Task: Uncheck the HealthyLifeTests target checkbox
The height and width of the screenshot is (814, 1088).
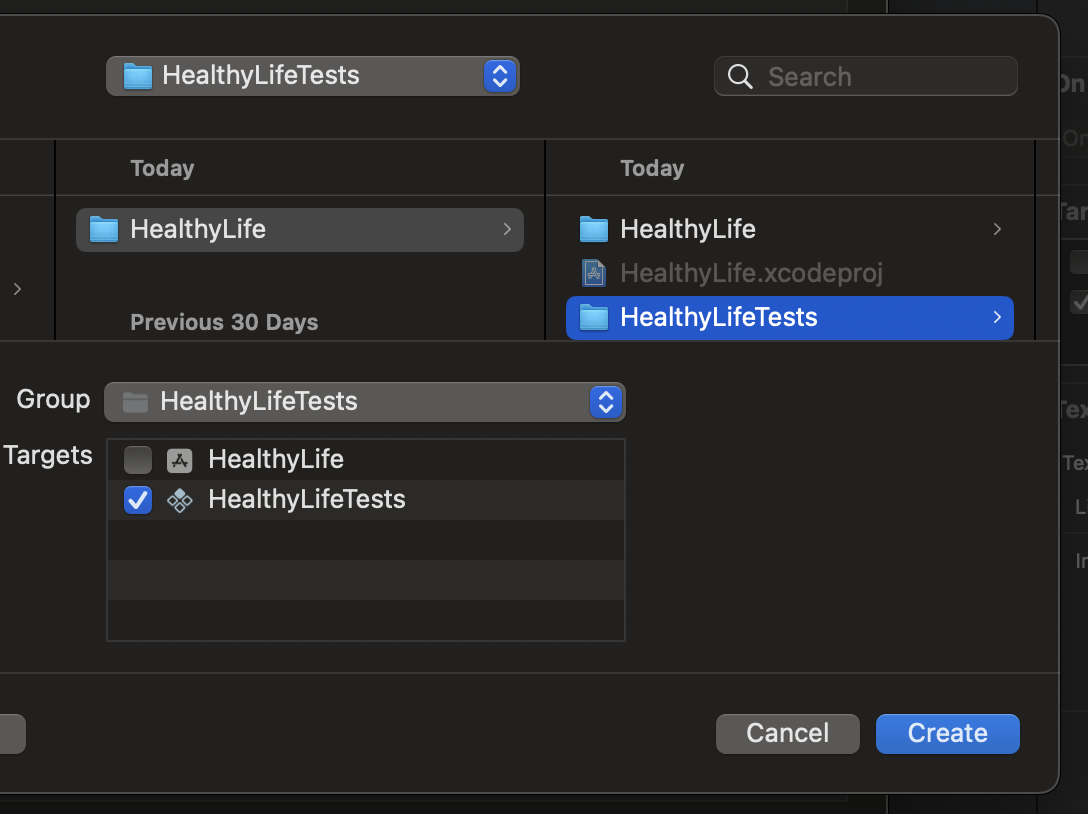Action: 137,500
